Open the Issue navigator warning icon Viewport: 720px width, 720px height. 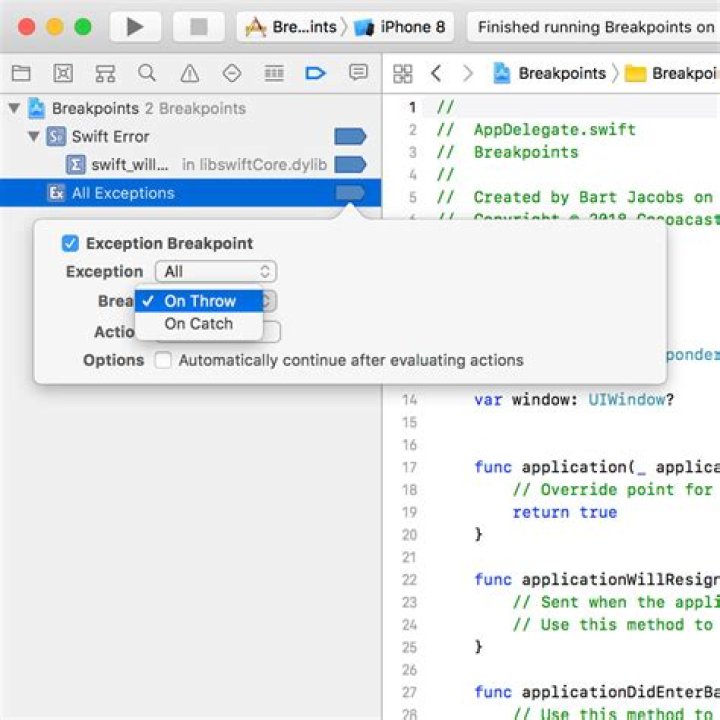[x=190, y=73]
